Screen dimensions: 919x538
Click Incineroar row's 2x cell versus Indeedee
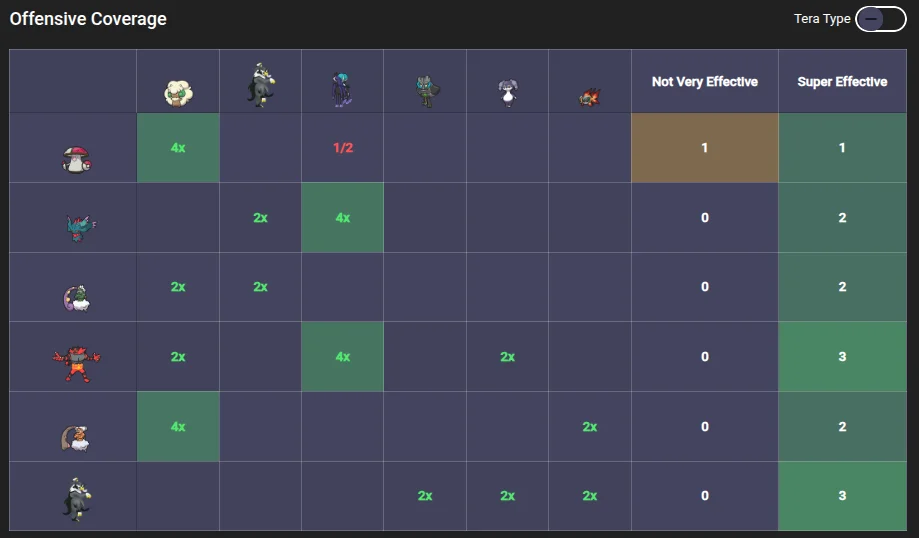click(508, 356)
